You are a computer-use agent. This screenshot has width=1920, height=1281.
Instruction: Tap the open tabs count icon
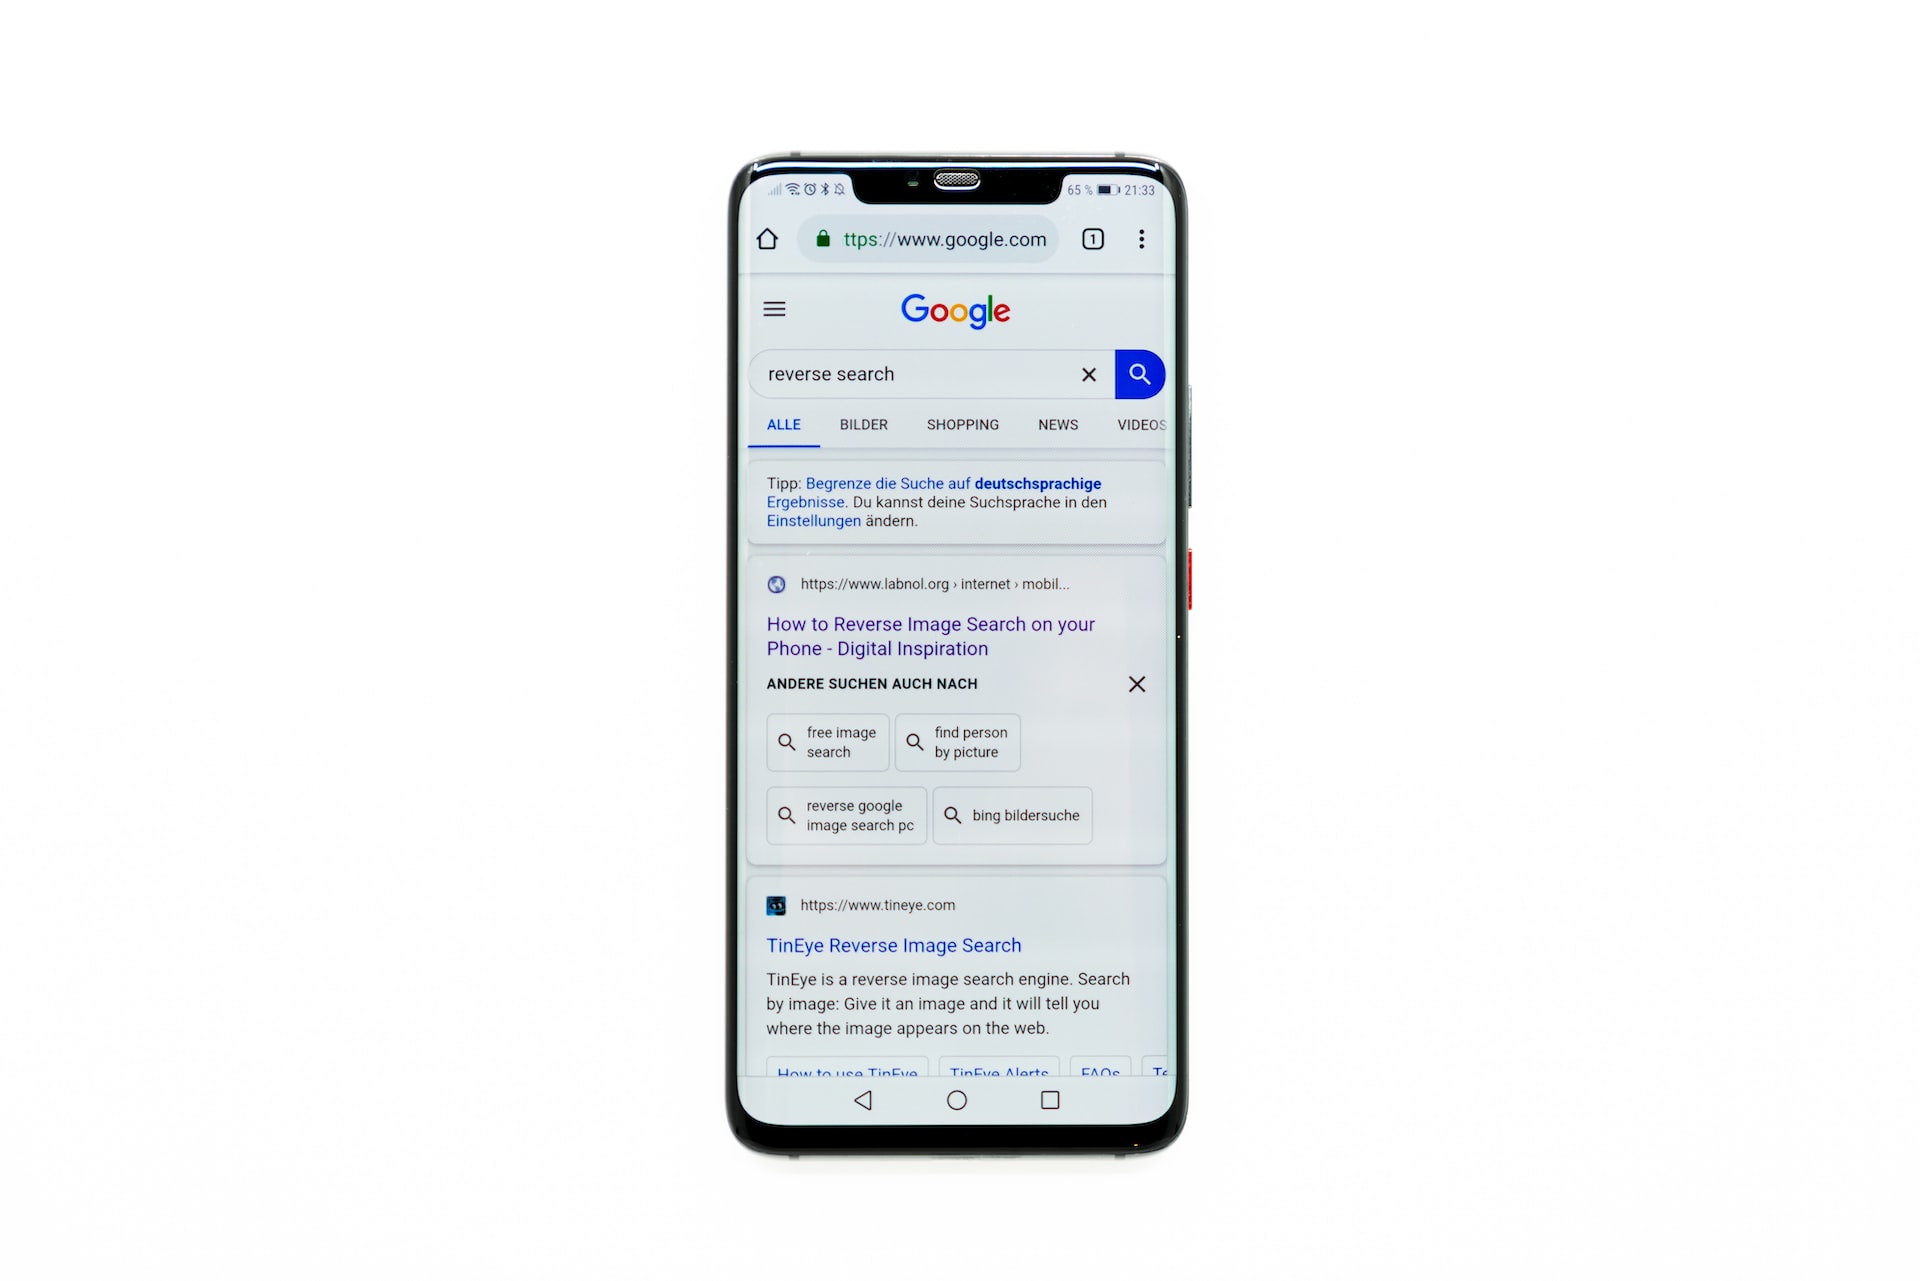tap(1092, 239)
